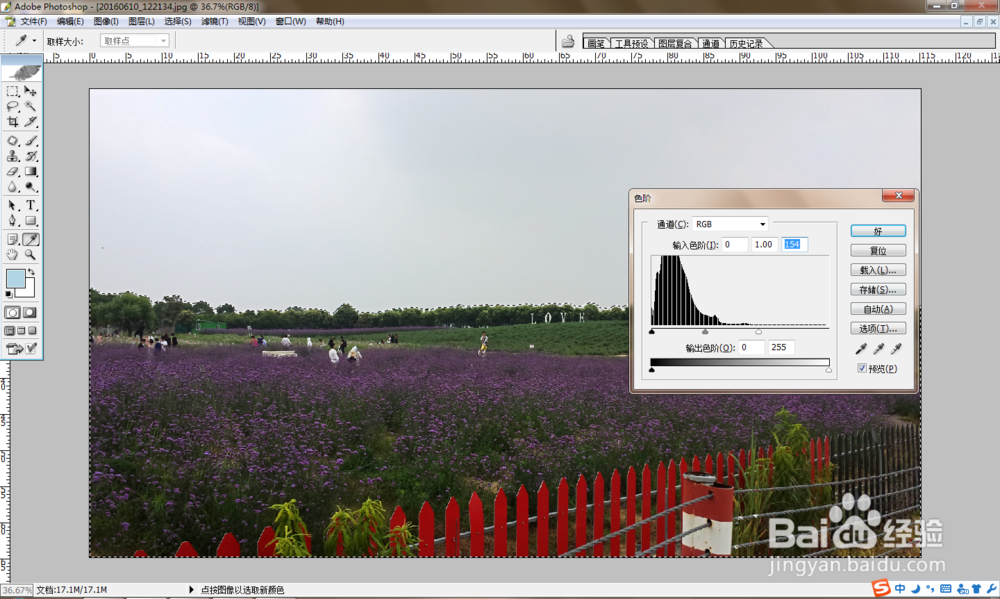Switch to Quick Mask edit mode
Screen dimensions: 1000x599
(x=30, y=313)
